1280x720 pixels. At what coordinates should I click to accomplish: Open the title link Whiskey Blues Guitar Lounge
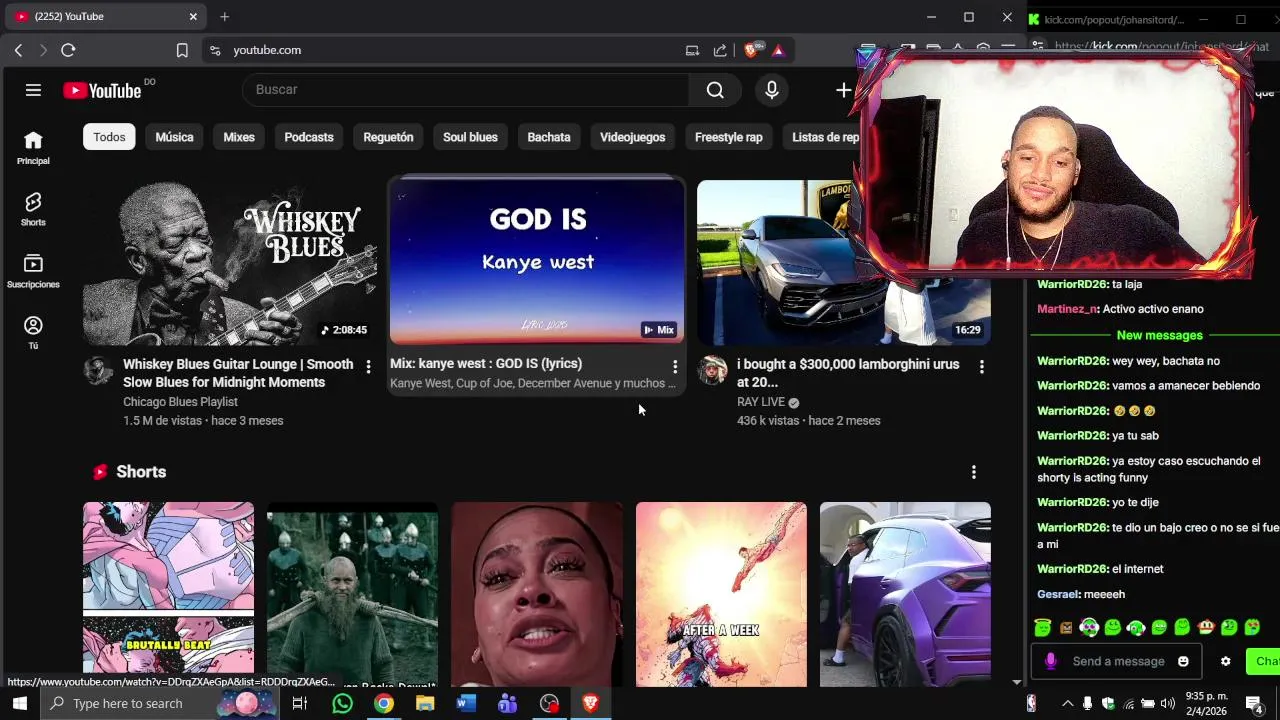pos(238,373)
